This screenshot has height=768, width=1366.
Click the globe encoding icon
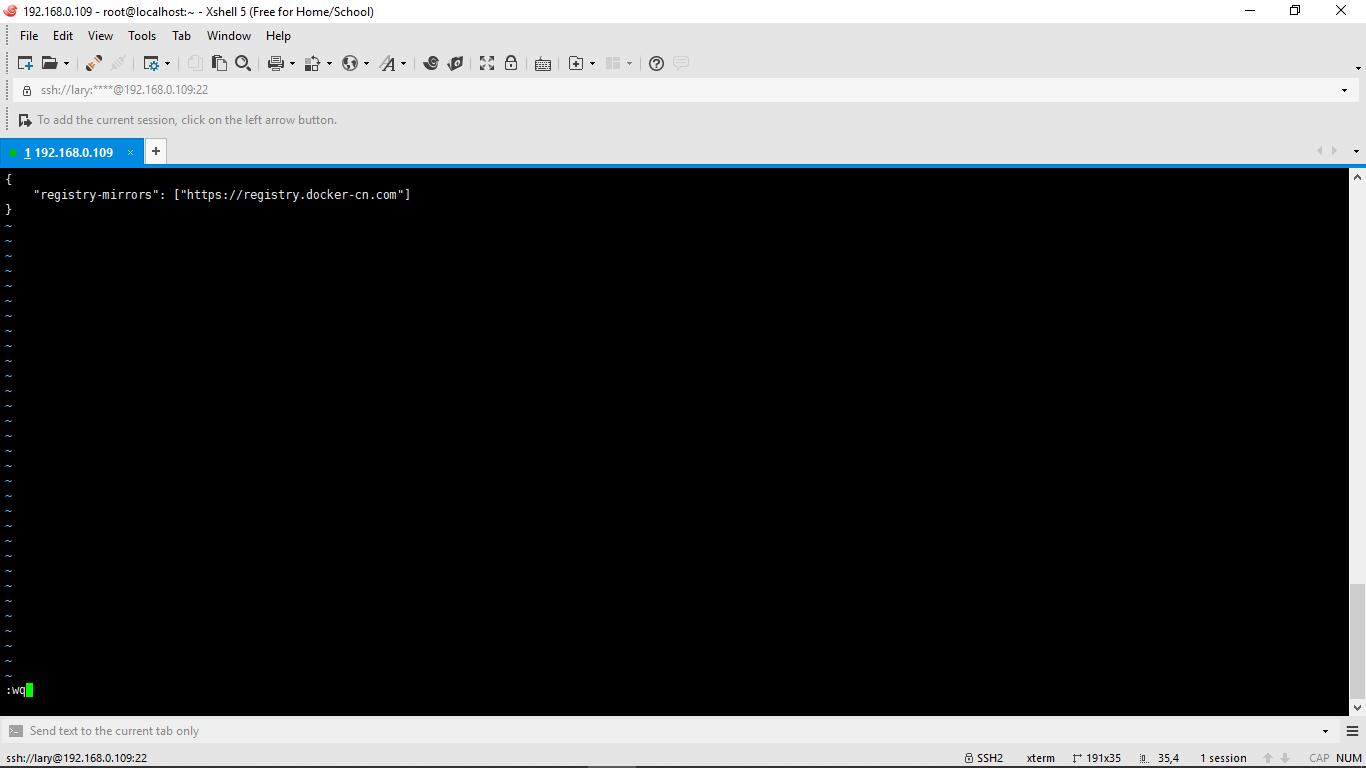350,63
